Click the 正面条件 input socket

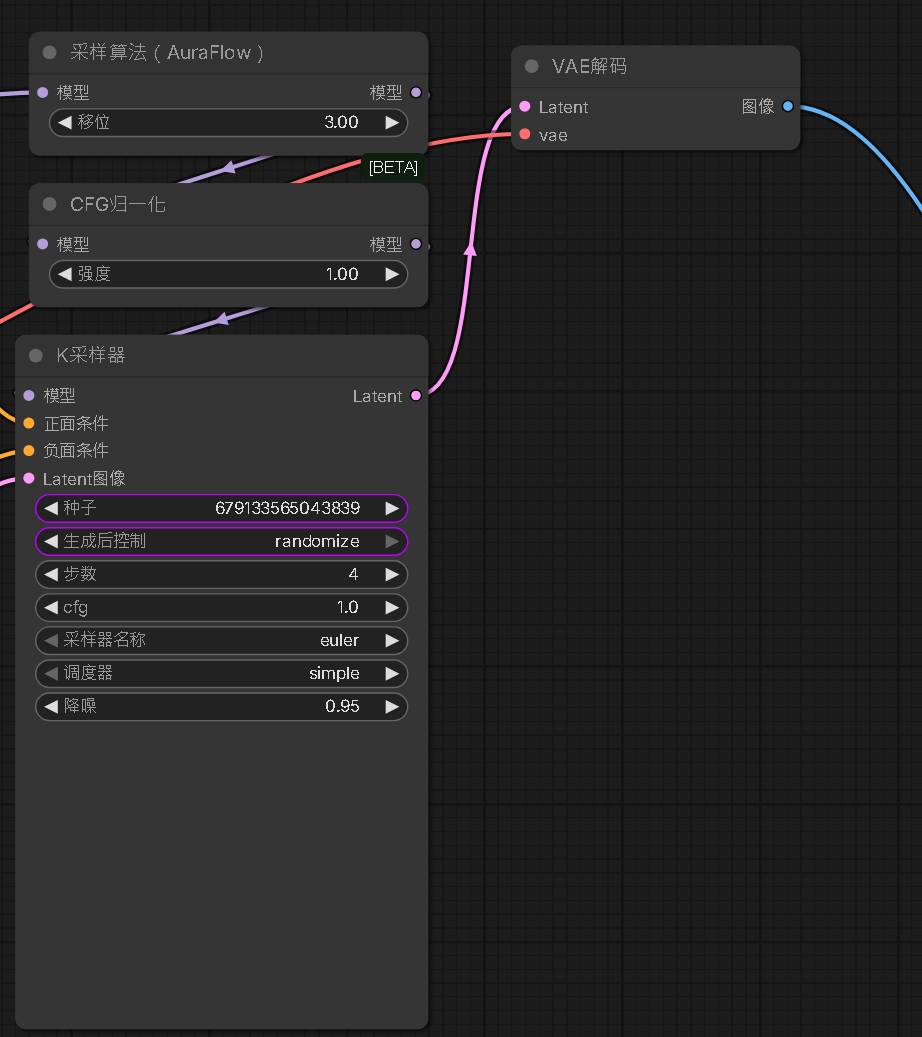click(x=29, y=423)
